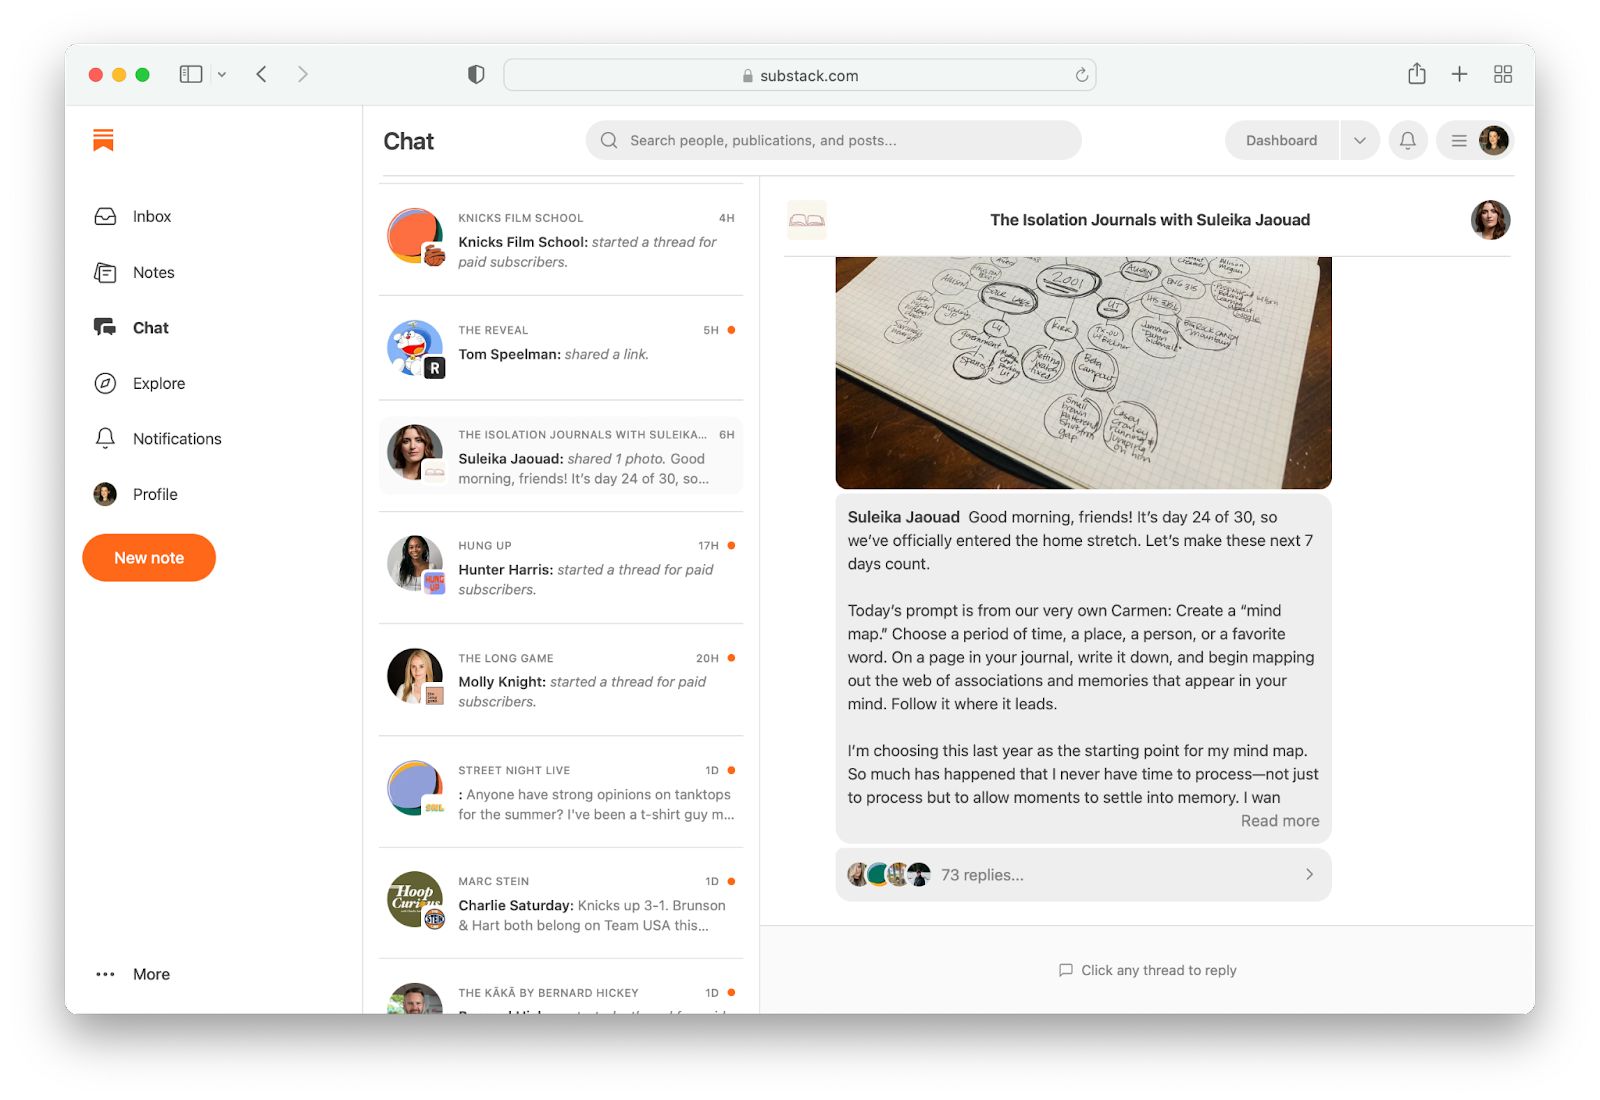
Task: Go back to previous page
Action: (x=262, y=74)
